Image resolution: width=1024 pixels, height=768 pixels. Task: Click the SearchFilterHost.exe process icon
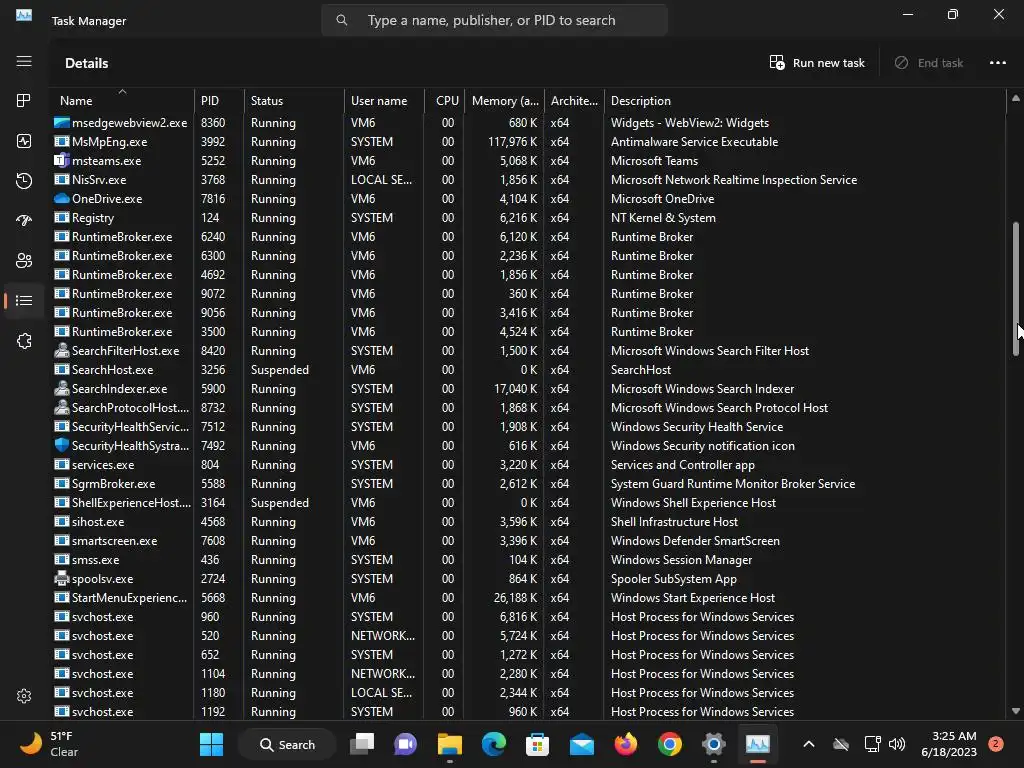click(61, 351)
